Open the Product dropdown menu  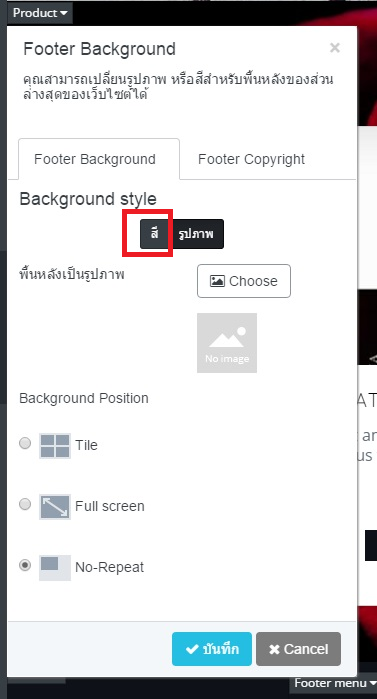40,13
